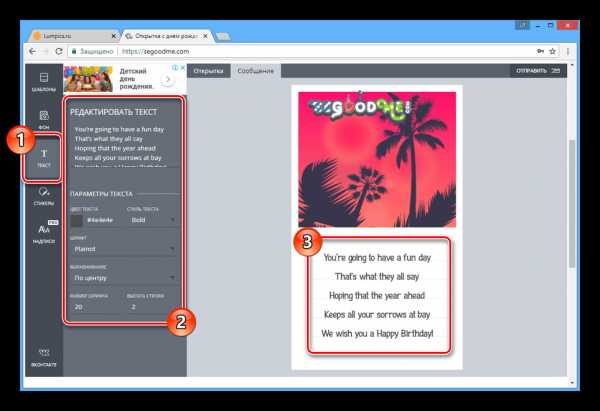Click the scrollbar down arrow

(x=572, y=382)
